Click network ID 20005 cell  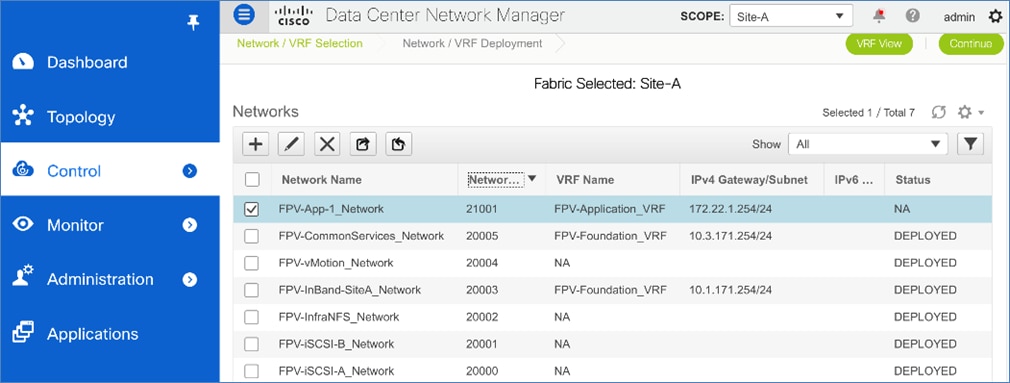482,236
